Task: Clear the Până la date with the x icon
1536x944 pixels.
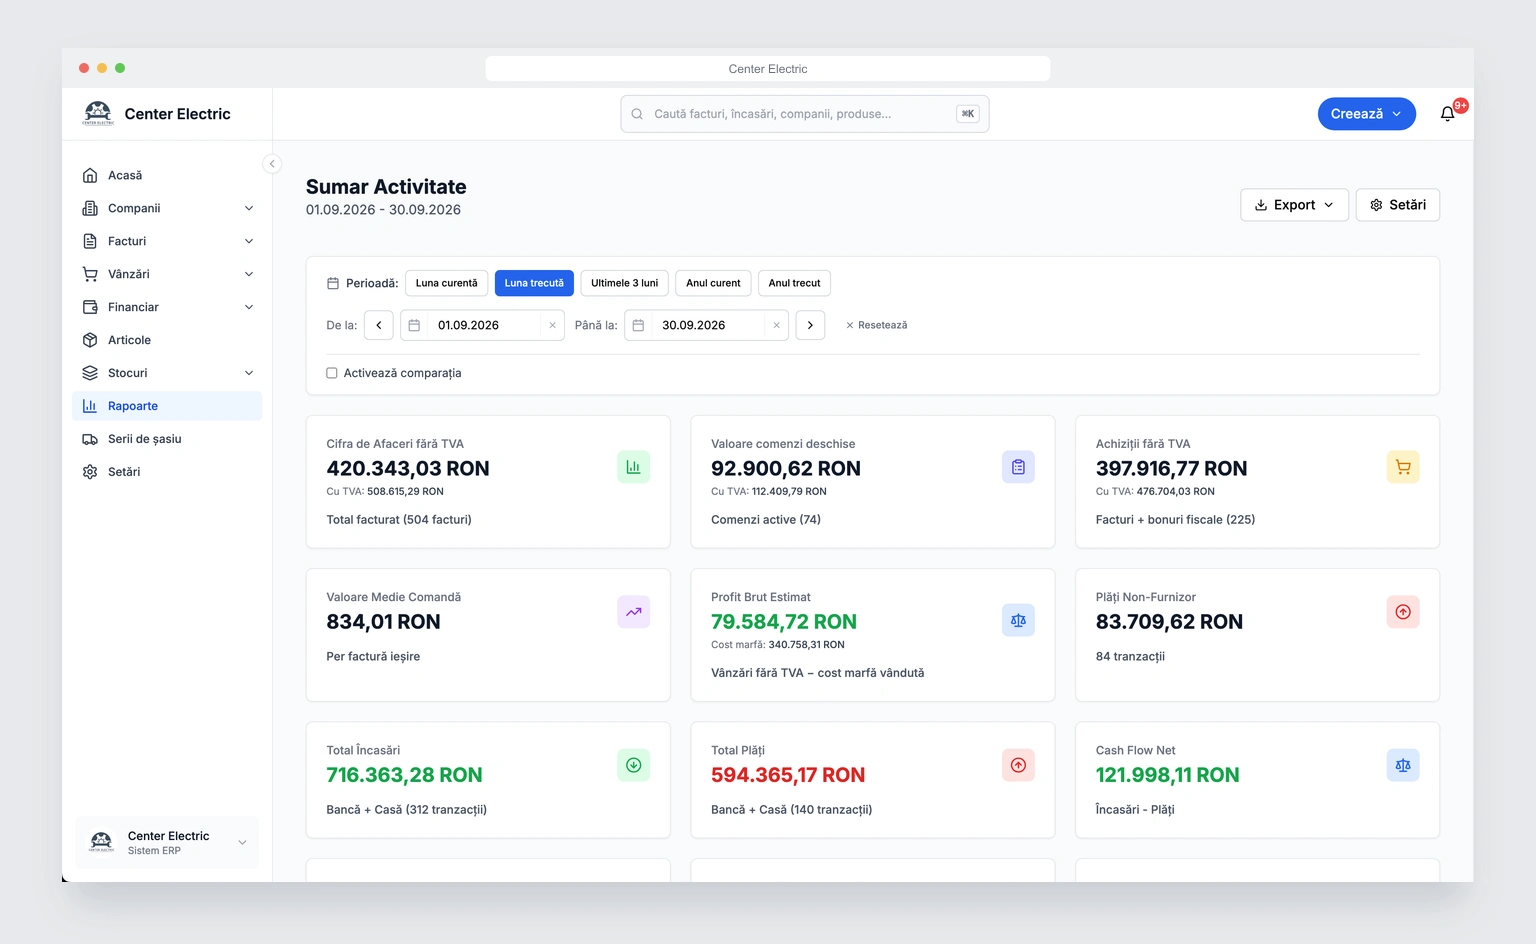Action: (776, 325)
